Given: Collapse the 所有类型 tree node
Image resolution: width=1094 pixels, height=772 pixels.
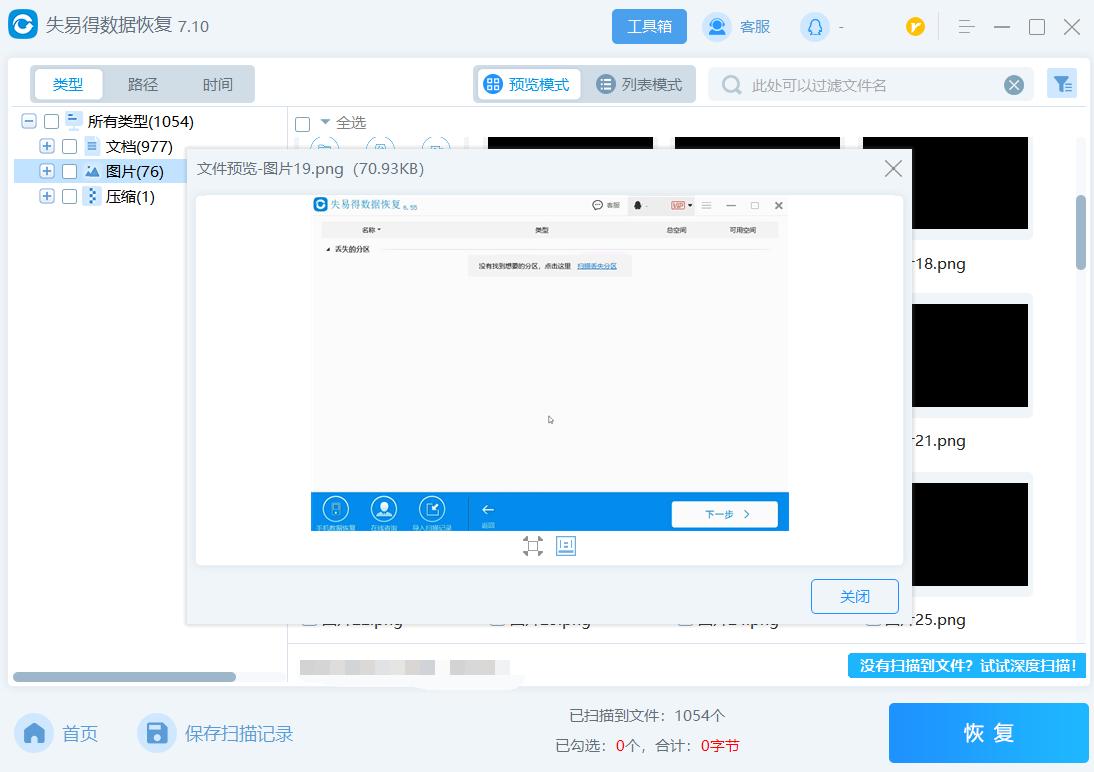Looking at the screenshot, I should [x=28, y=121].
